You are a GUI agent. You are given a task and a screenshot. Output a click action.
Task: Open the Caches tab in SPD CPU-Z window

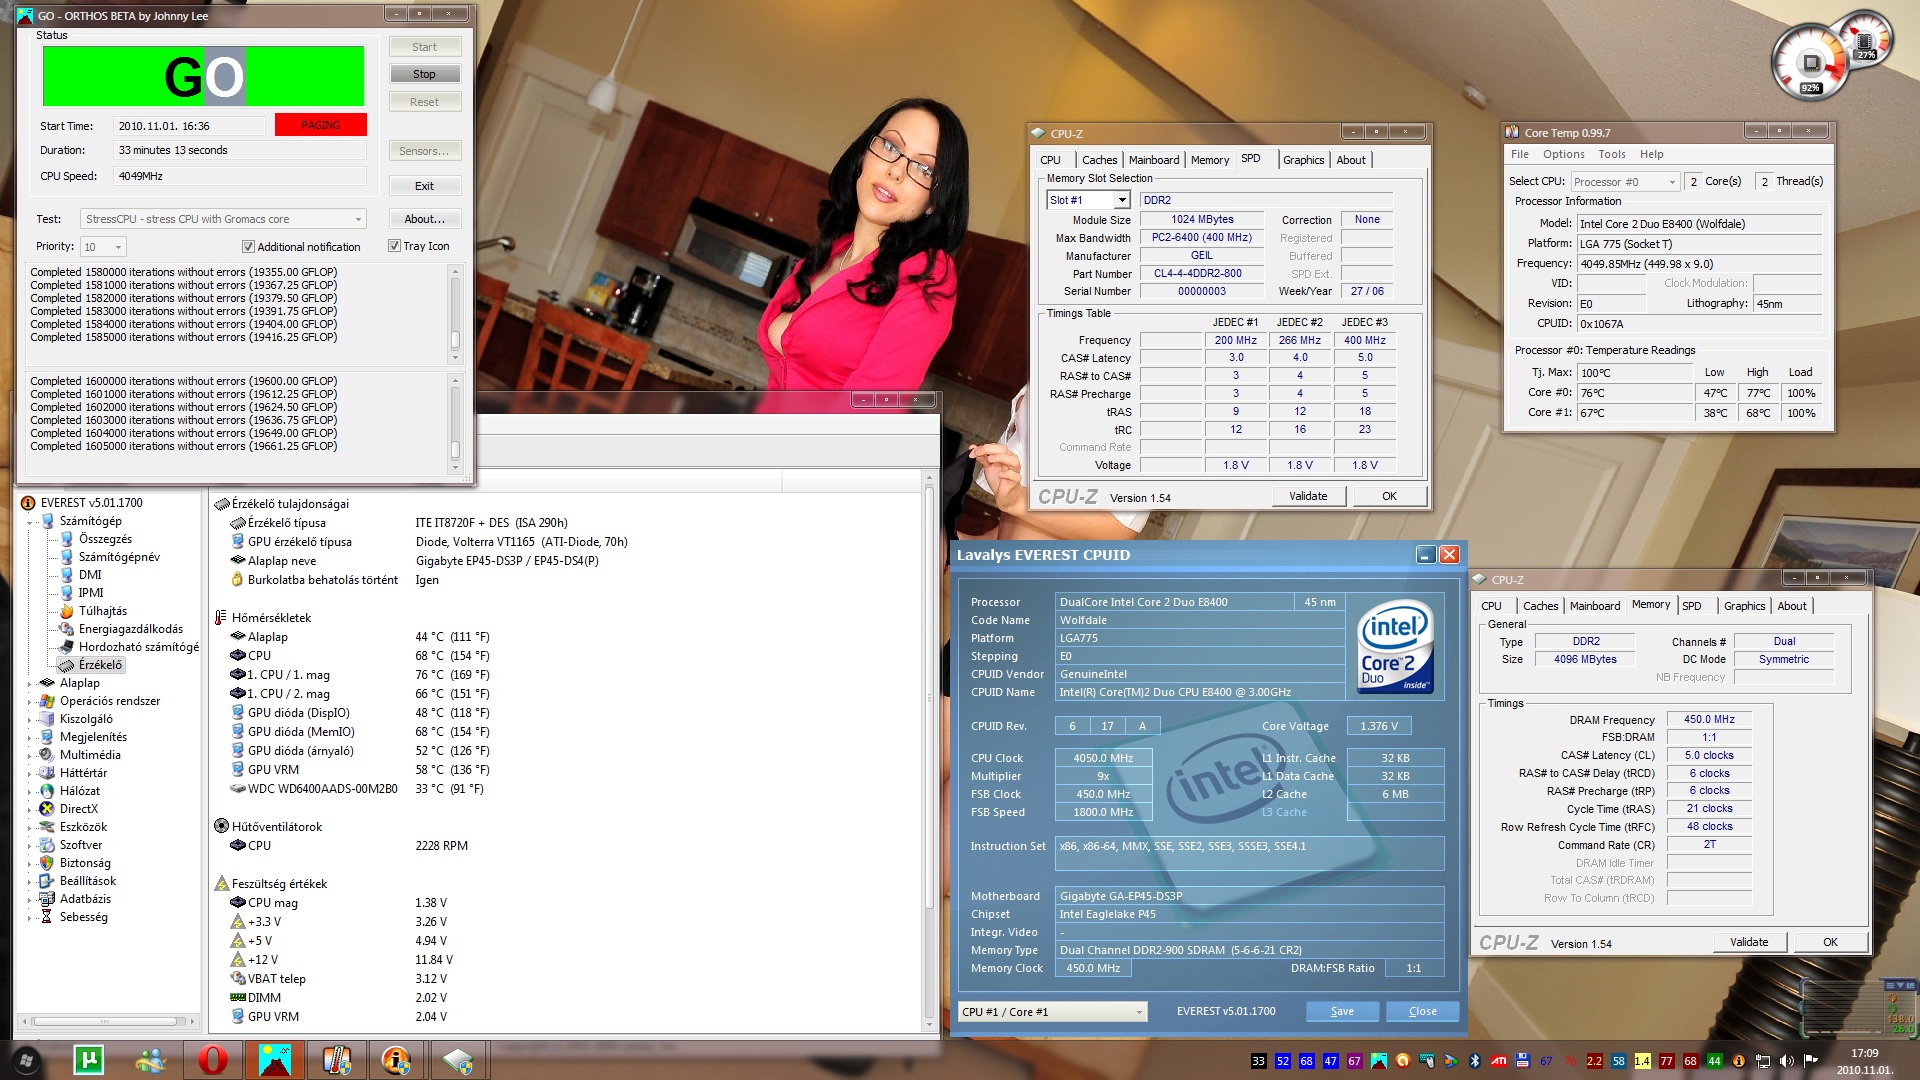coord(1099,160)
